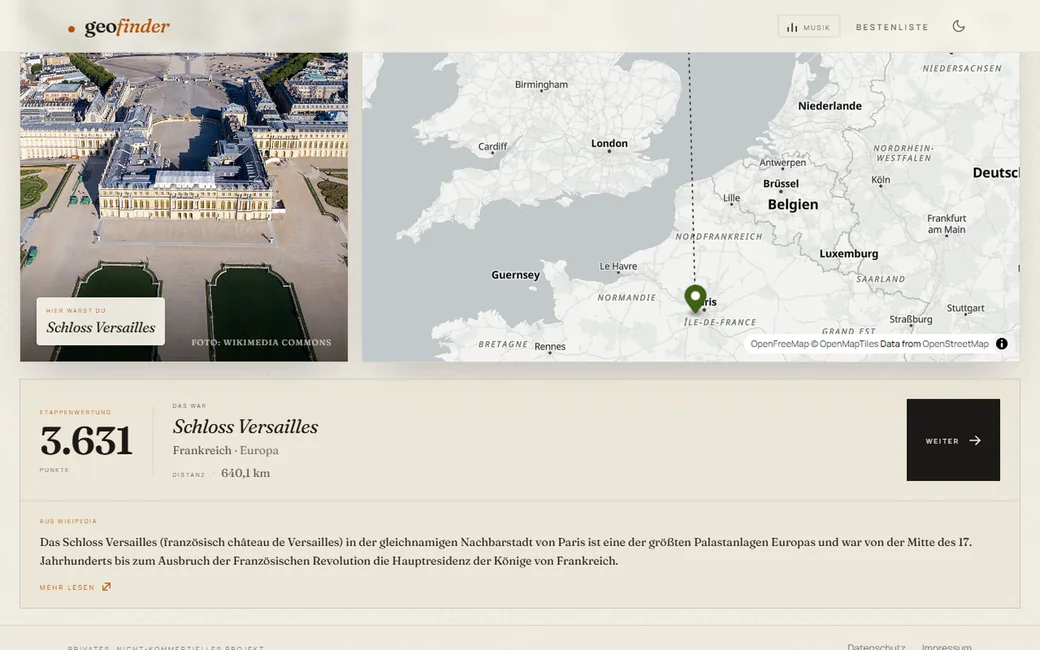This screenshot has height=650, width=1040.
Task: Open the Bestenliste page
Action: [x=891, y=27]
